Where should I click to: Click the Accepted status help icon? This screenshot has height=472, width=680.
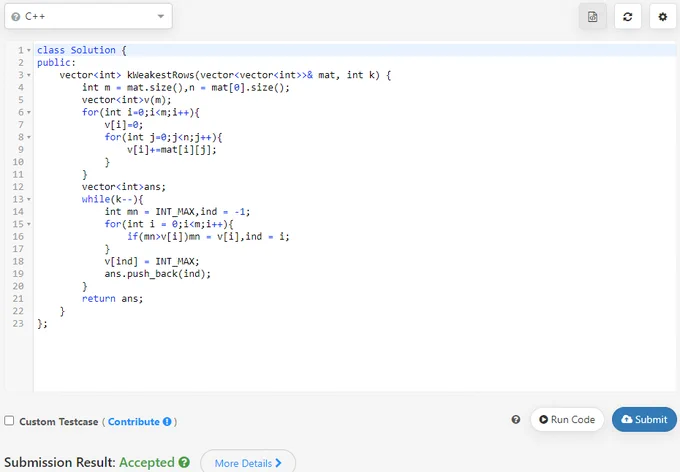[x=184, y=462]
